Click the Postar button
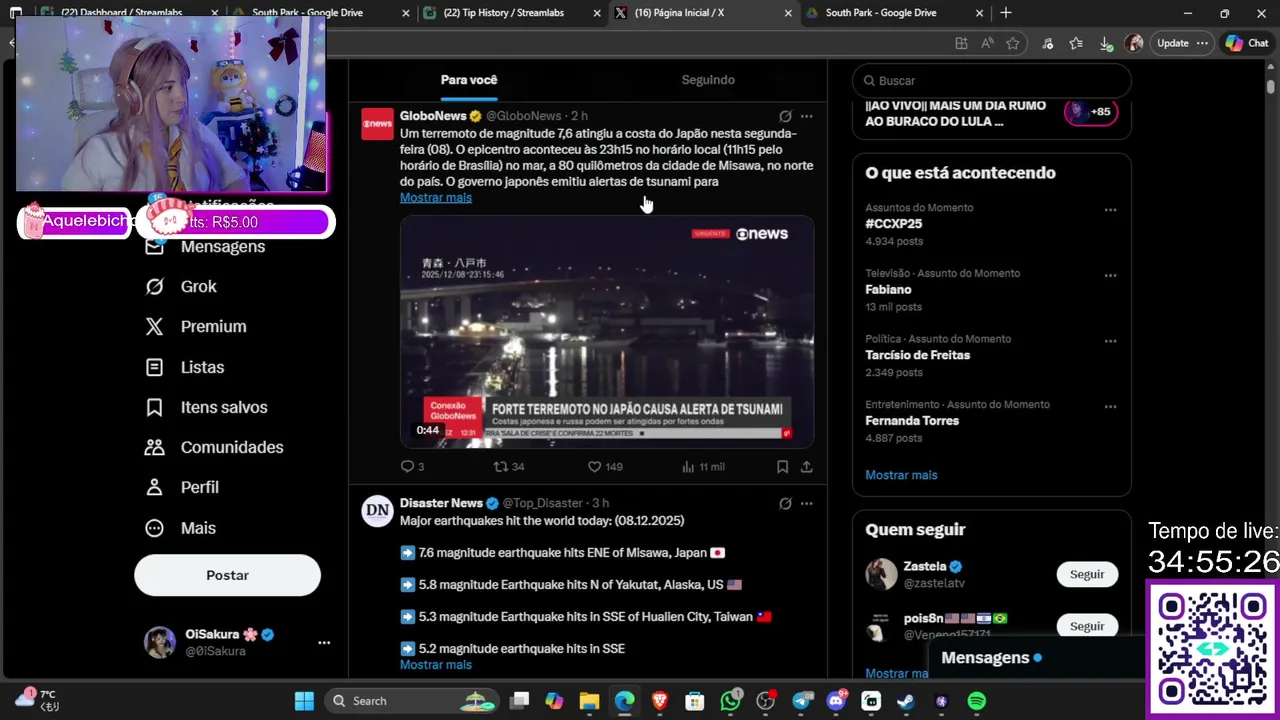 pos(227,575)
